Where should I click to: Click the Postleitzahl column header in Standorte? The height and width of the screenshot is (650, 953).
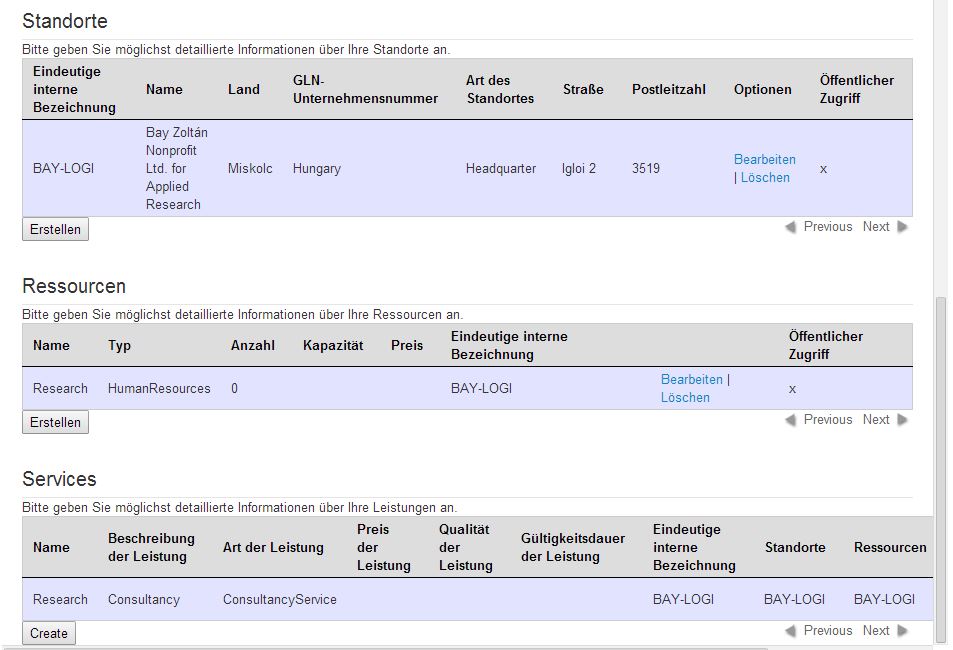(669, 89)
